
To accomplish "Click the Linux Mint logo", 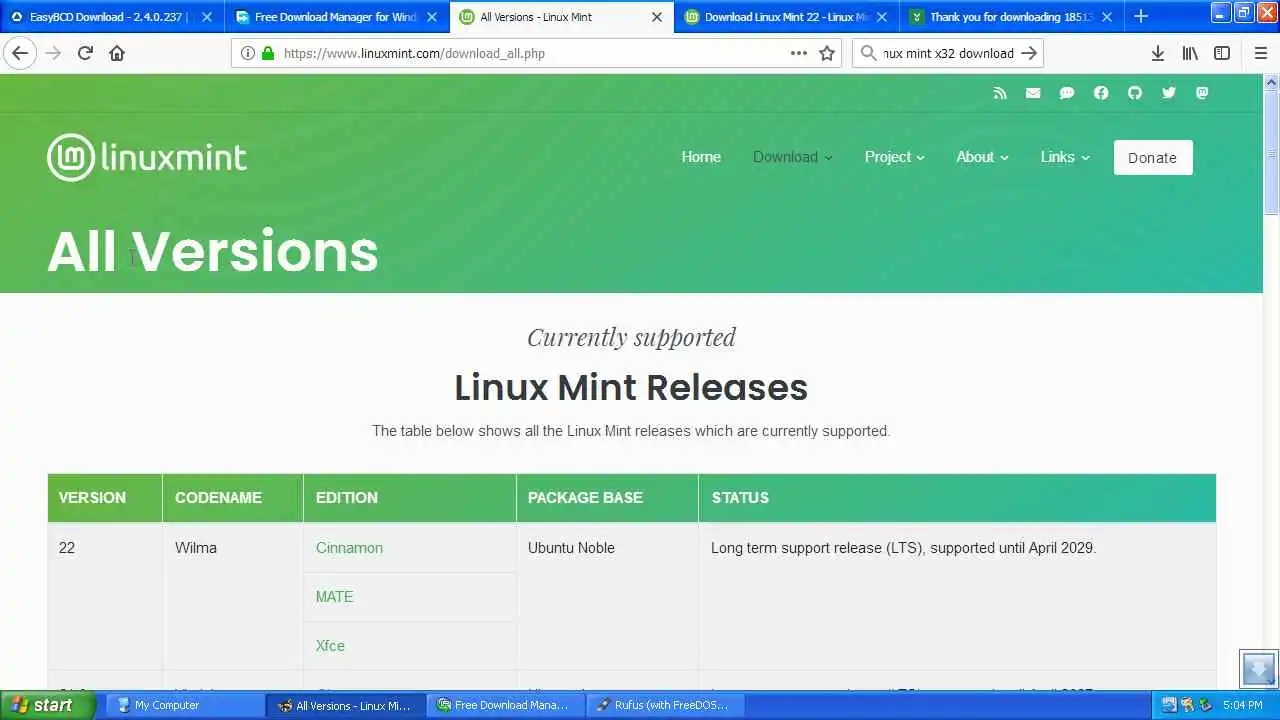I will tap(147, 157).
